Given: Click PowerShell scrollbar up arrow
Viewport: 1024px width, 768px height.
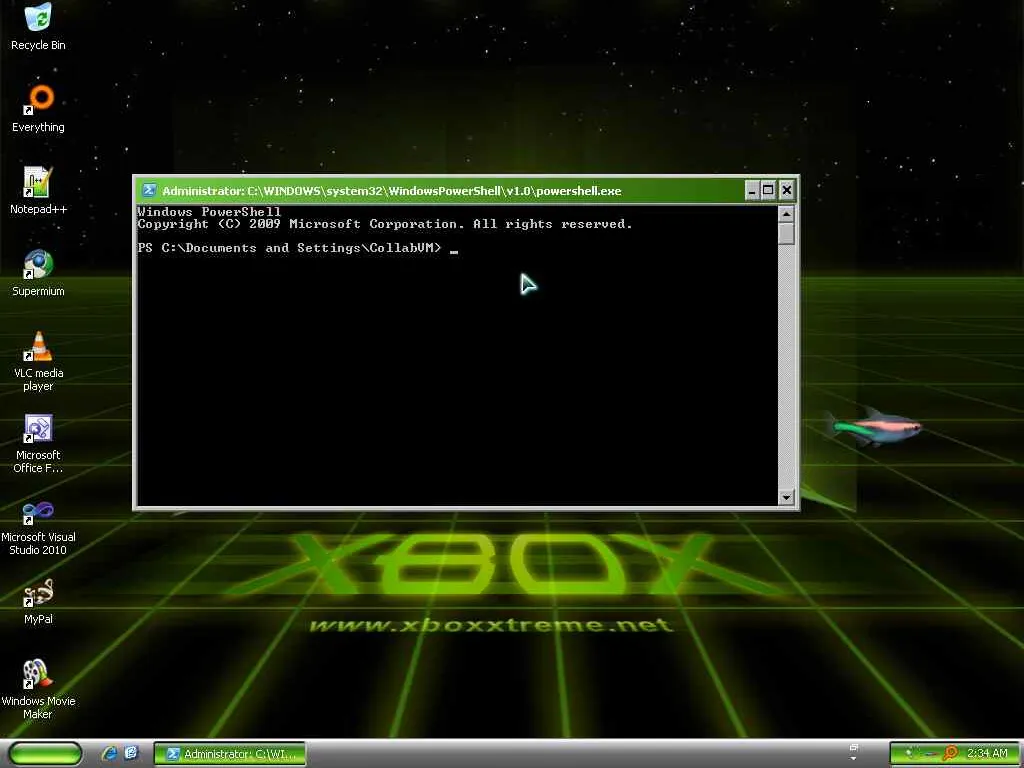Looking at the screenshot, I should [786, 214].
